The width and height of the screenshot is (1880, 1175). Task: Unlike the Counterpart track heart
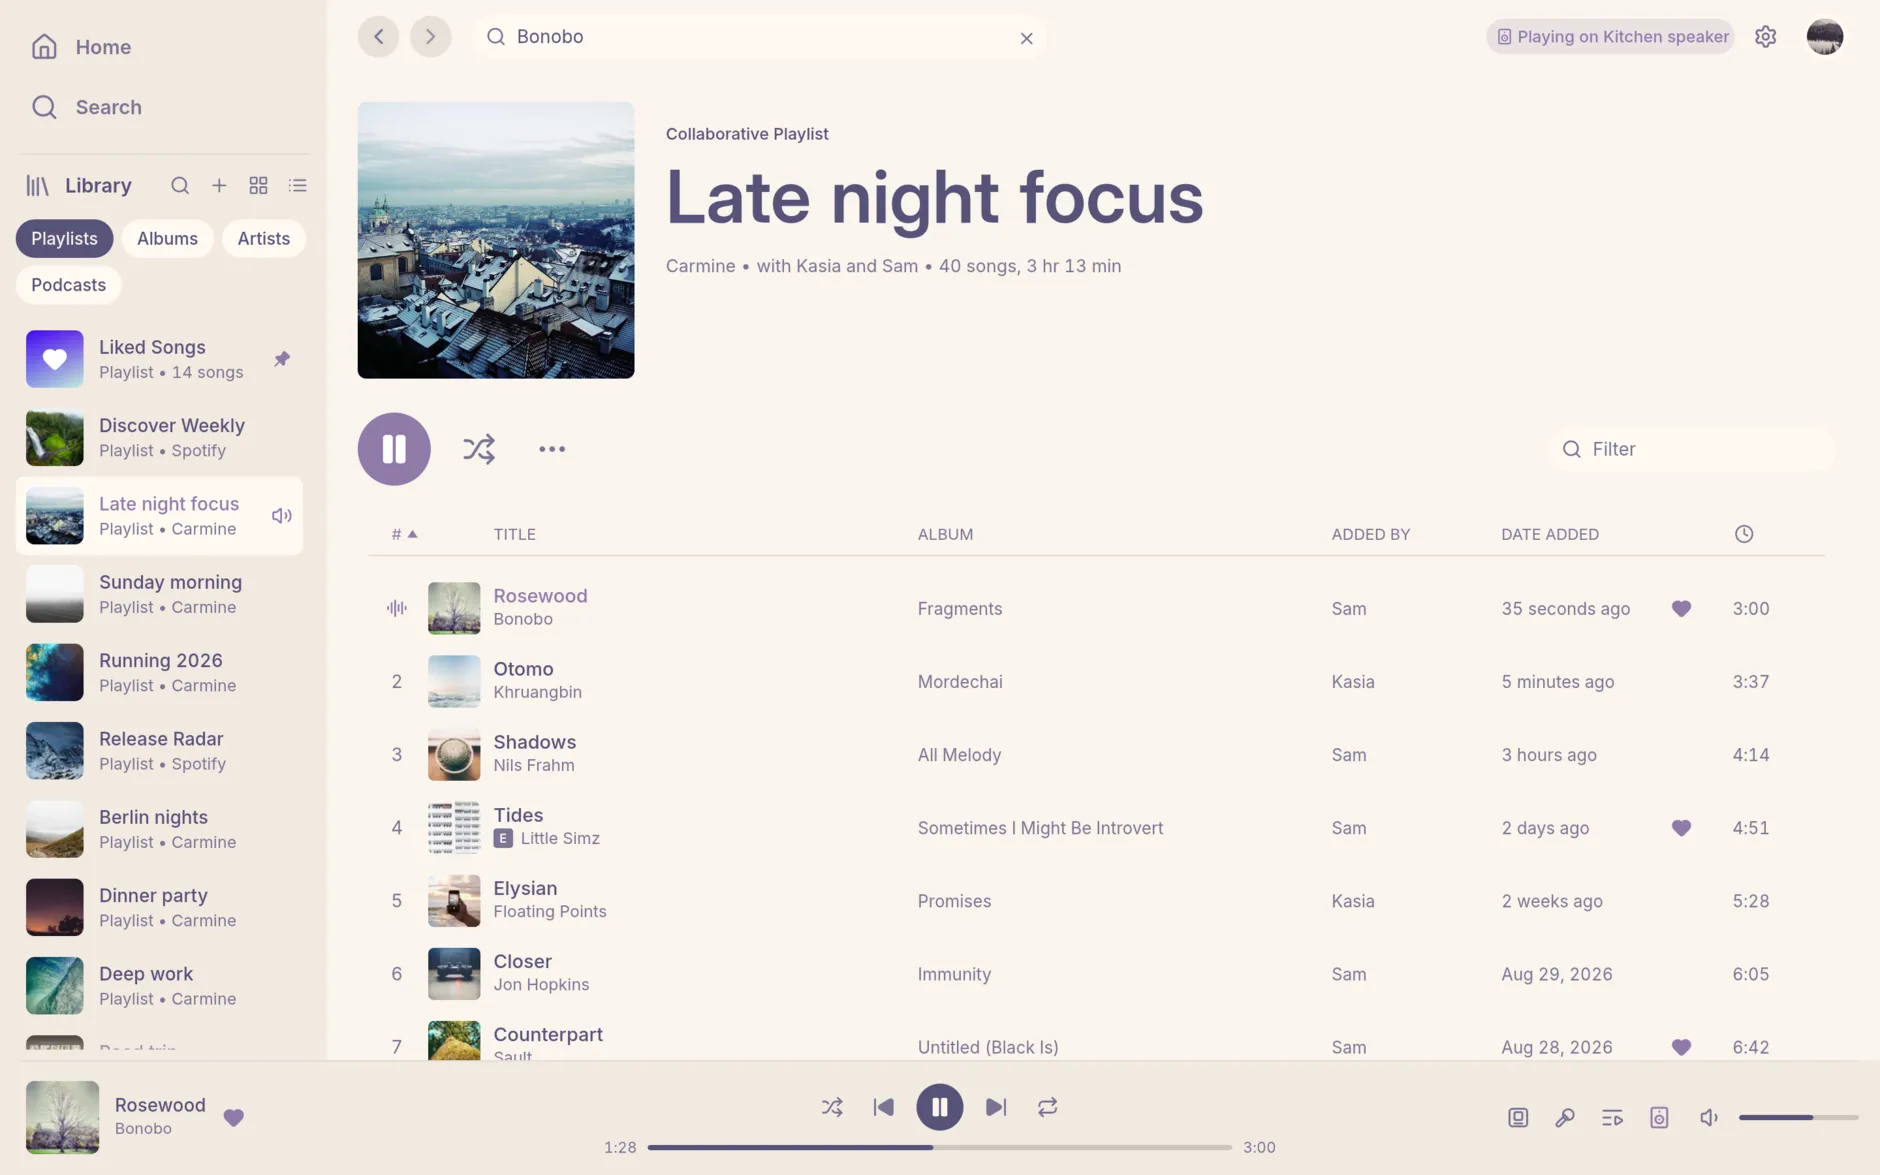point(1681,1047)
